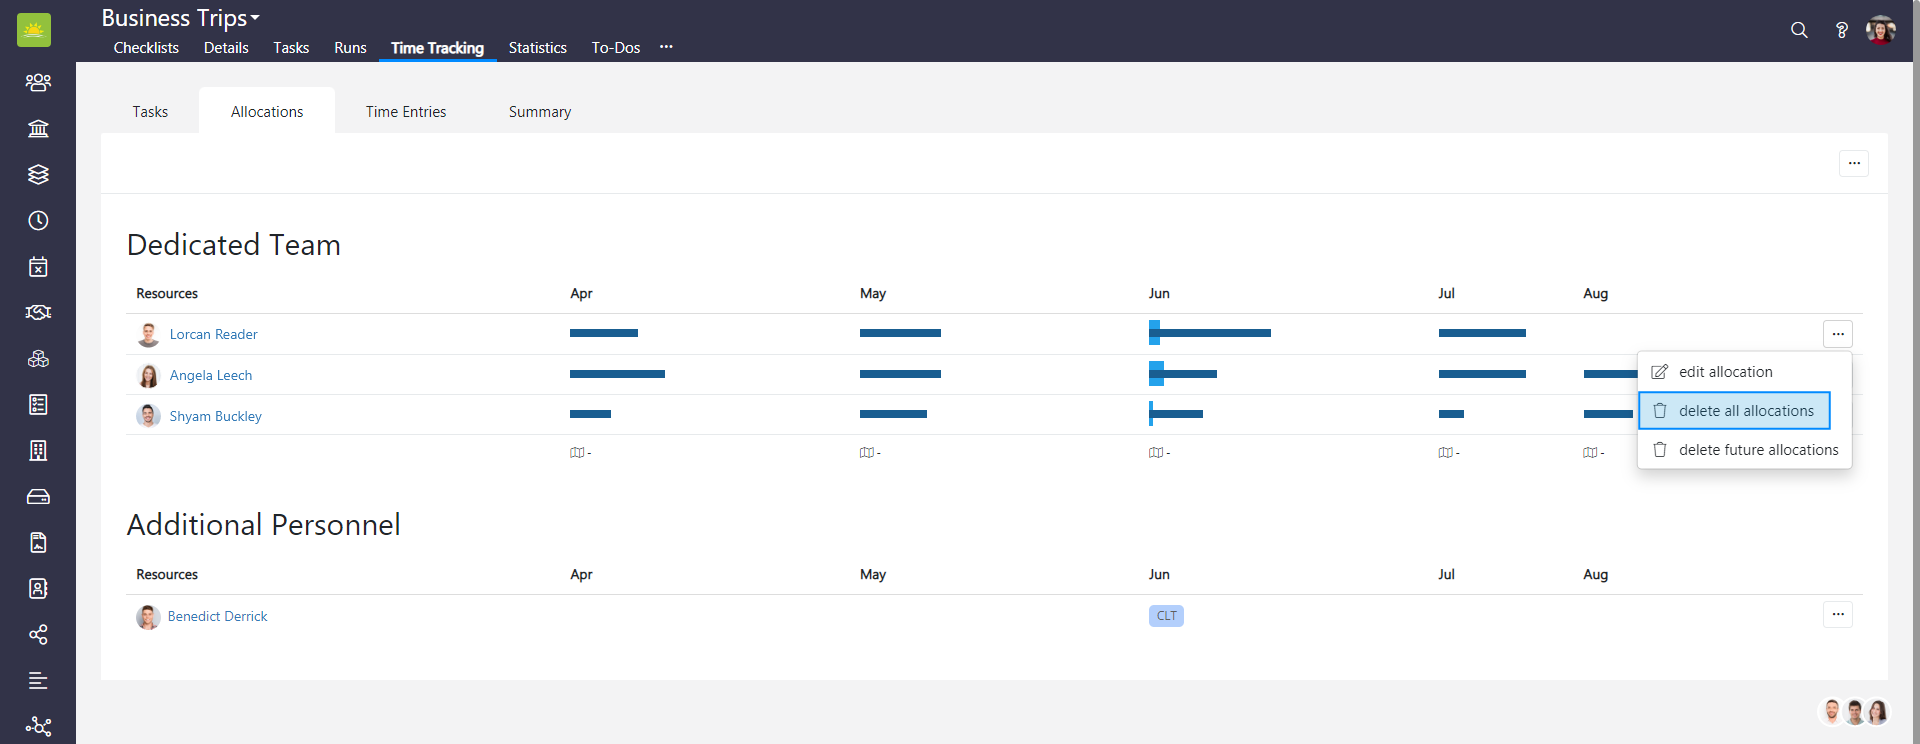
Task: Click the CLT badge in June
Action: (x=1166, y=616)
